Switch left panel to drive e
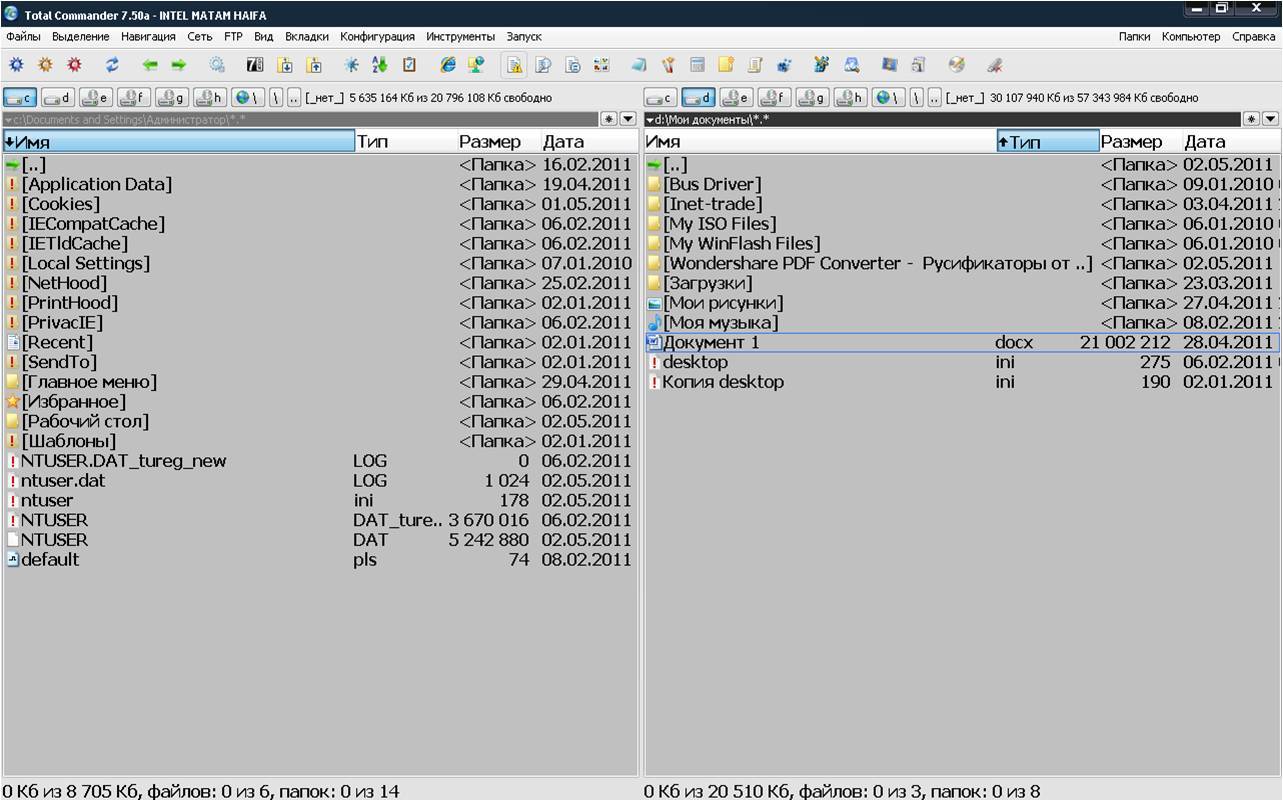1283x801 pixels. click(x=97, y=98)
